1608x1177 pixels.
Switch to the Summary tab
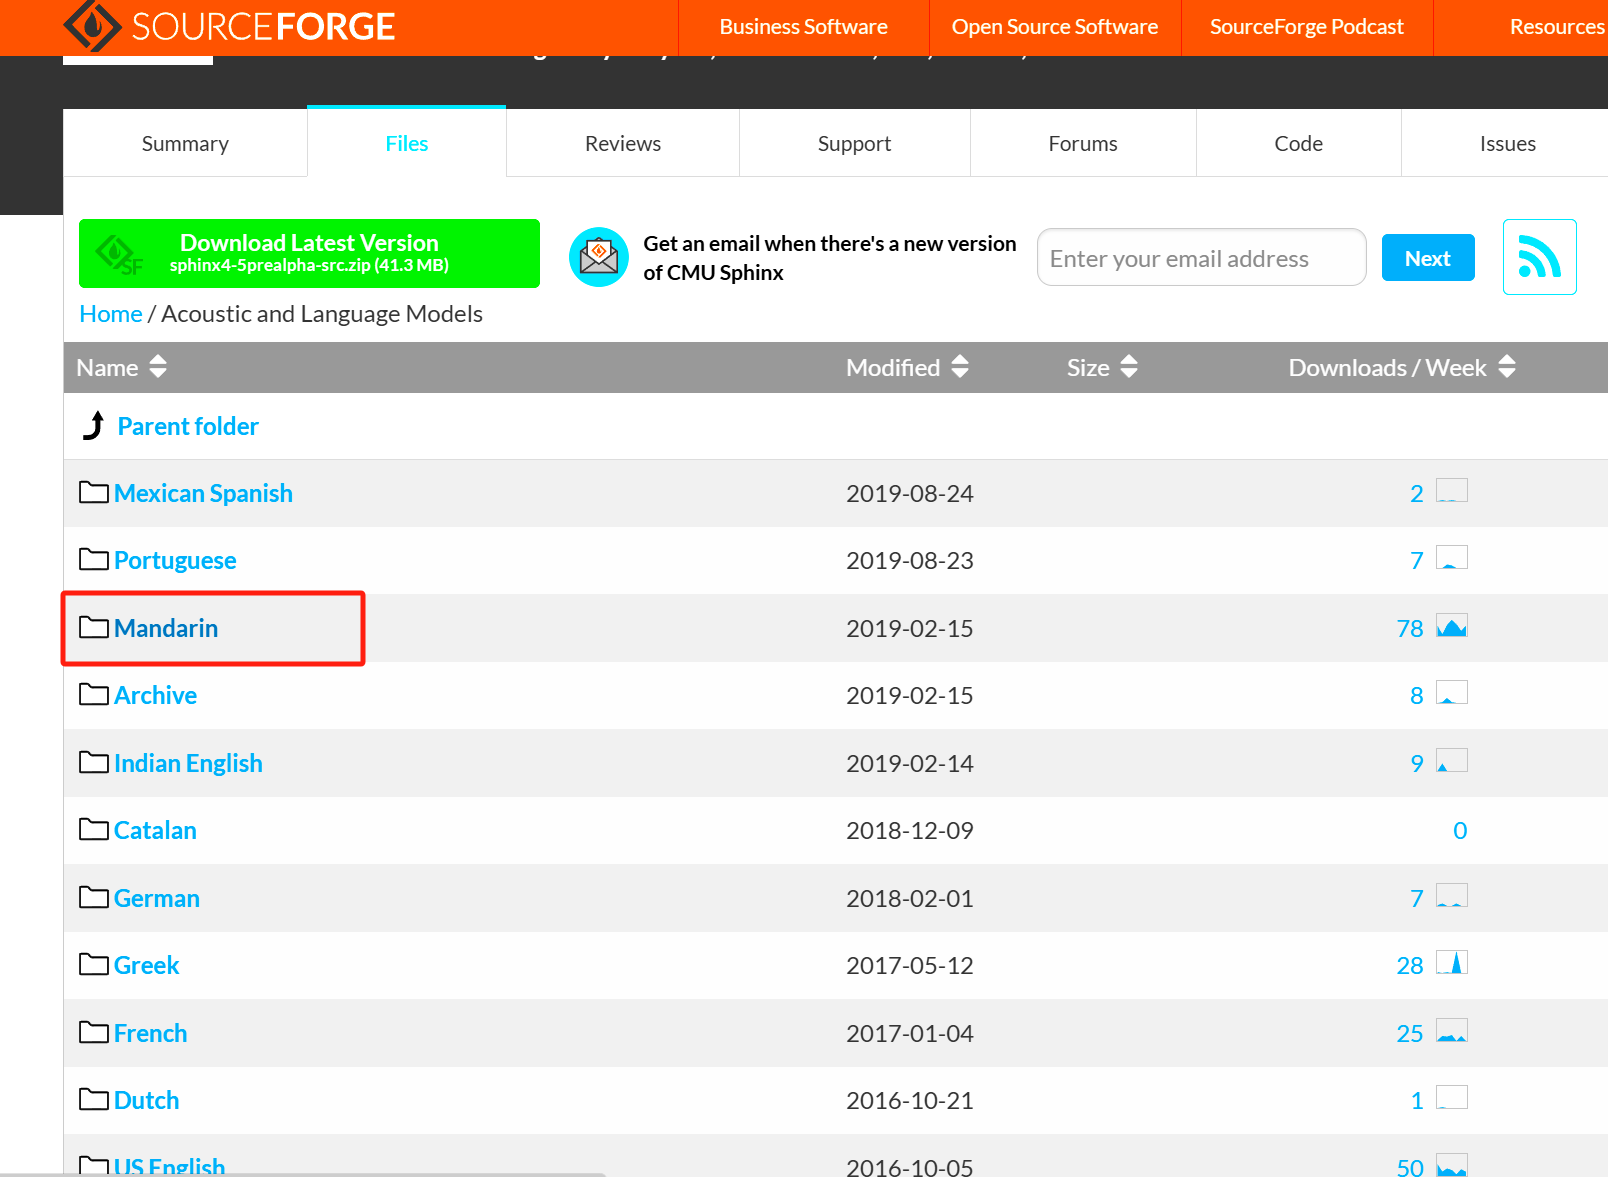click(x=185, y=143)
